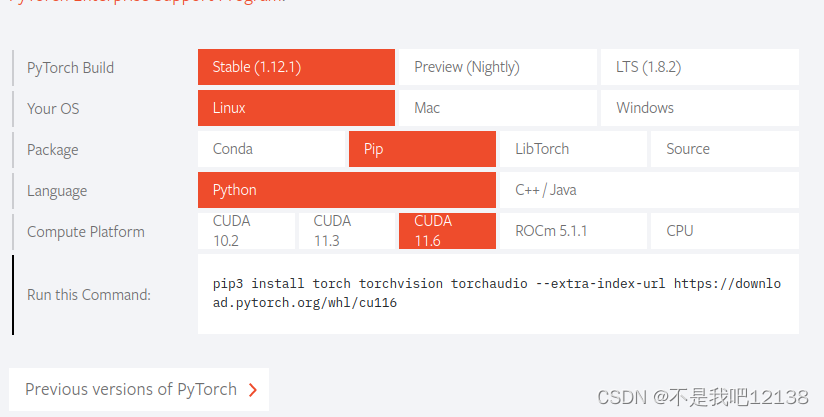Select Conda package option
Image resolution: width=824 pixels, height=417 pixels.
271,149
